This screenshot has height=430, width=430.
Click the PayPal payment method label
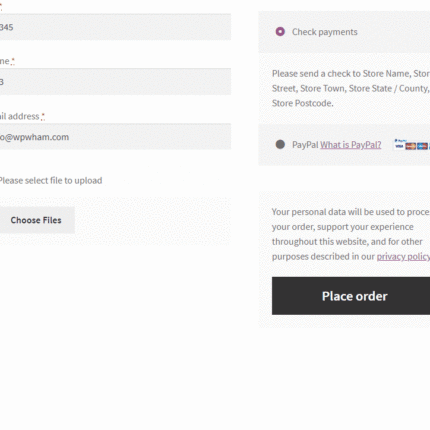305,145
